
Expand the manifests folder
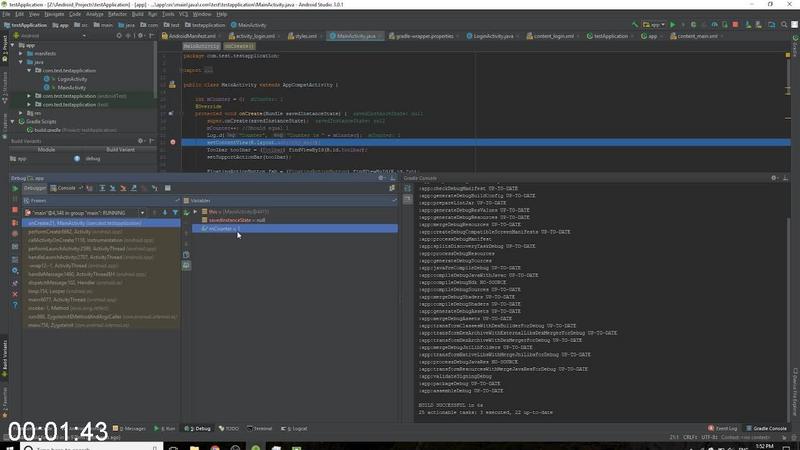coord(21,54)
